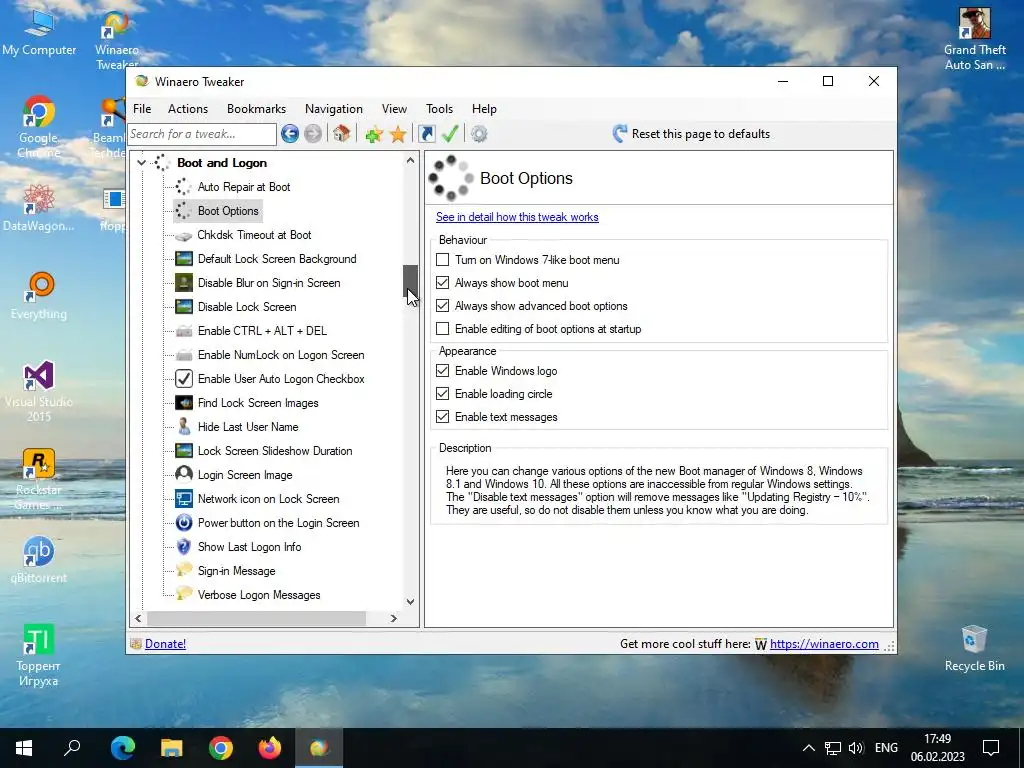The width and height of the screenshot is (1024, 768).
Task: Click Reset this page to defaults
Action: (x=691, y=134)
